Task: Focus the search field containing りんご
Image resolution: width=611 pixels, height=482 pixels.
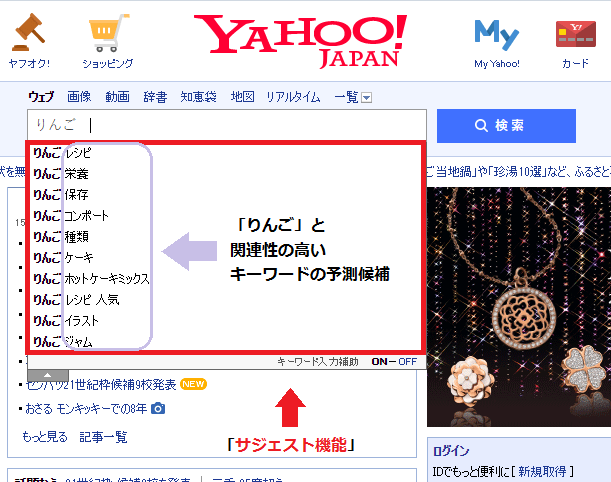Action: [227, 125]
